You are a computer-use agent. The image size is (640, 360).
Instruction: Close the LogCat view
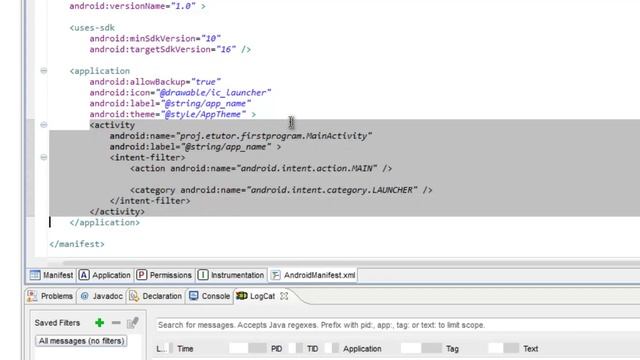(x=284, y=296)
